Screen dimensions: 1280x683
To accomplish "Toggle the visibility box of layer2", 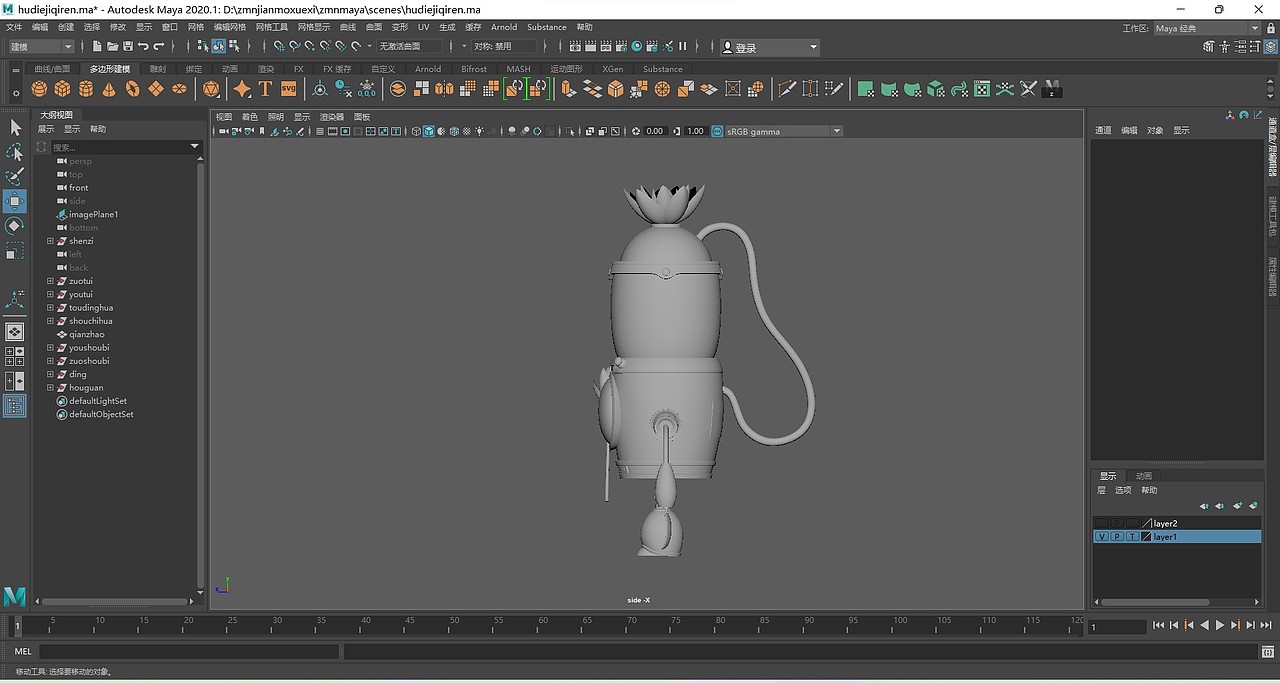I will tap(1101, 523).
